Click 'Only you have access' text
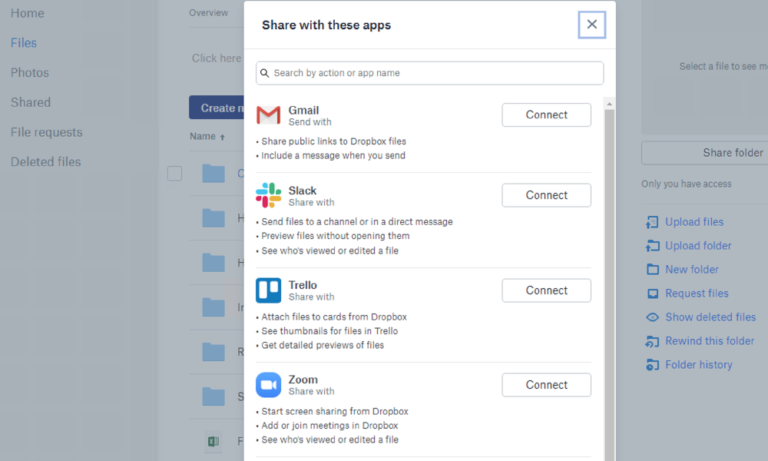This screenshot has height=461, width=768. pos(686,184)
